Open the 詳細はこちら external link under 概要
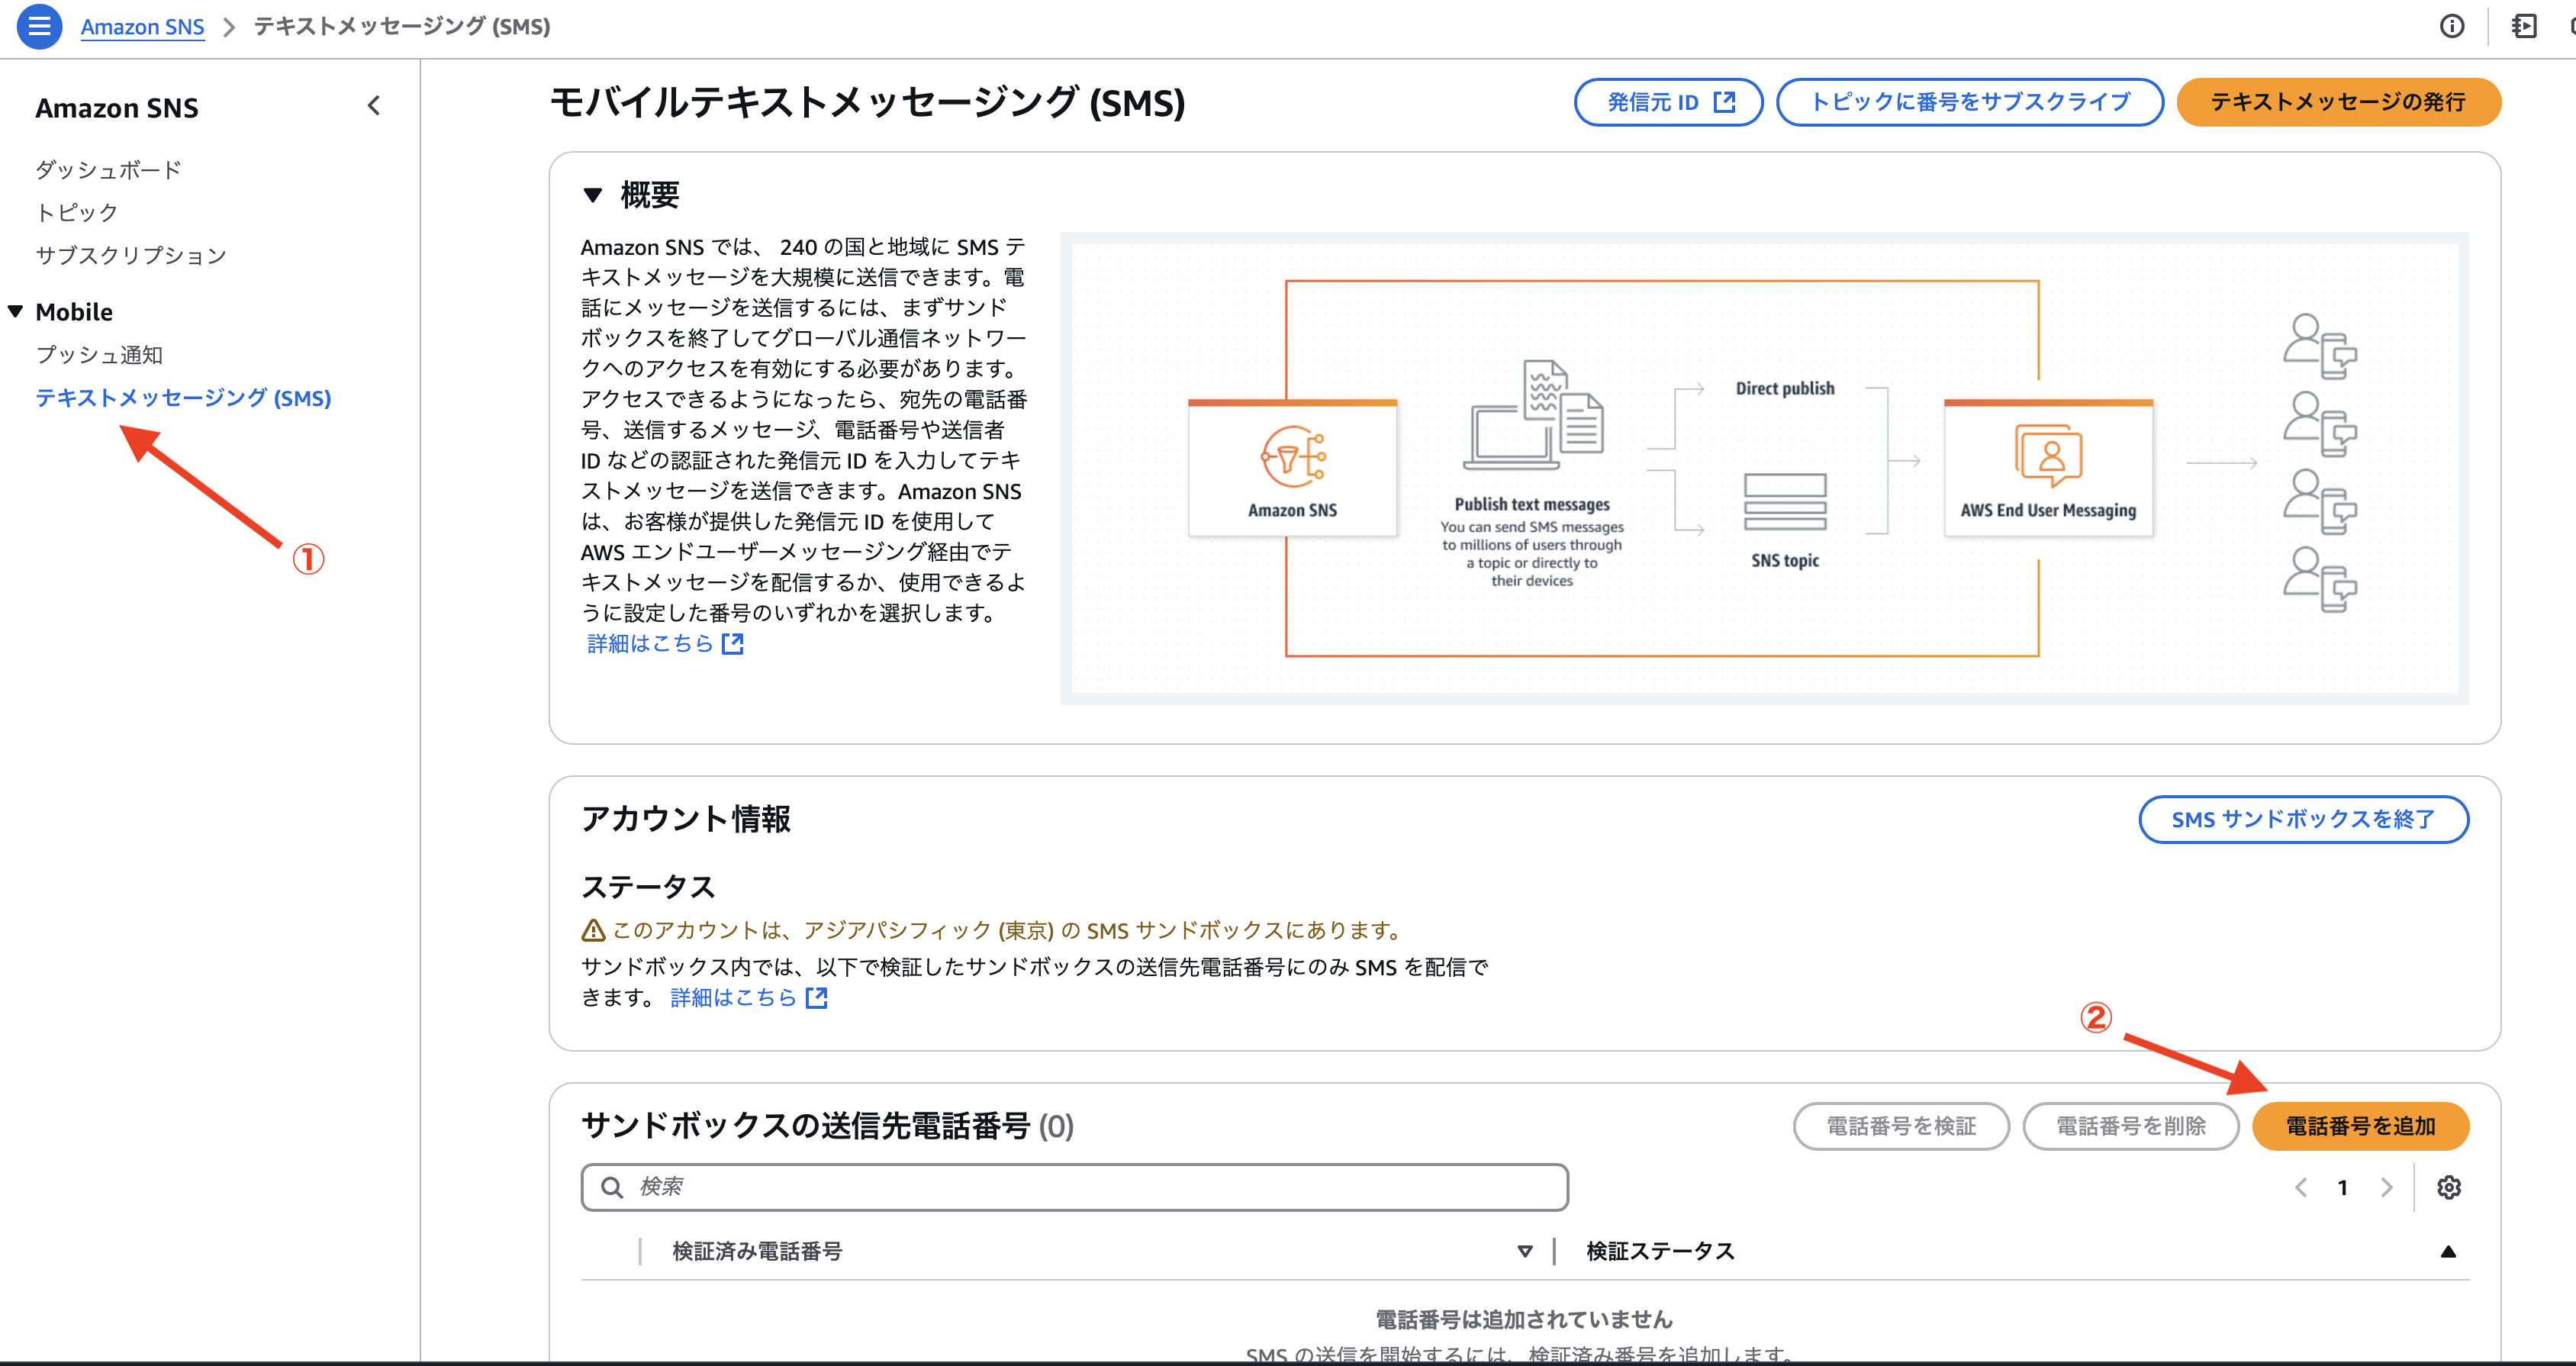 click(x=648, y=643)
